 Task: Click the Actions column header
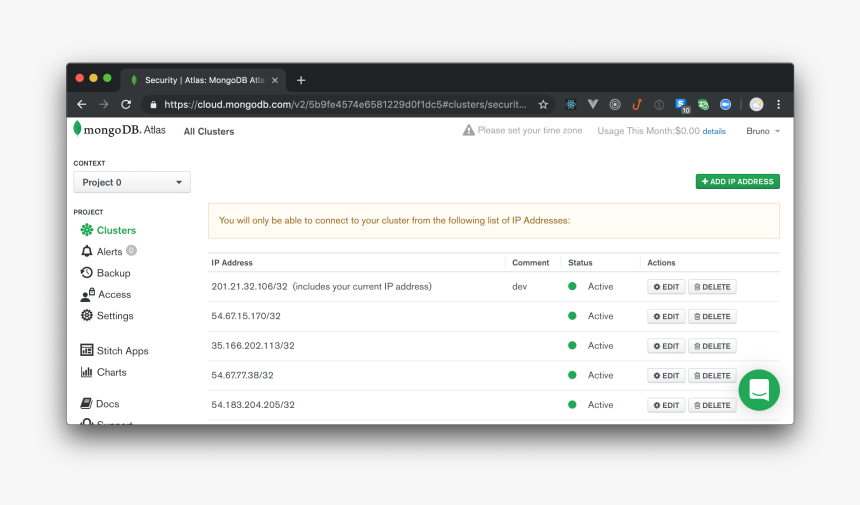[x=661, y=263]
